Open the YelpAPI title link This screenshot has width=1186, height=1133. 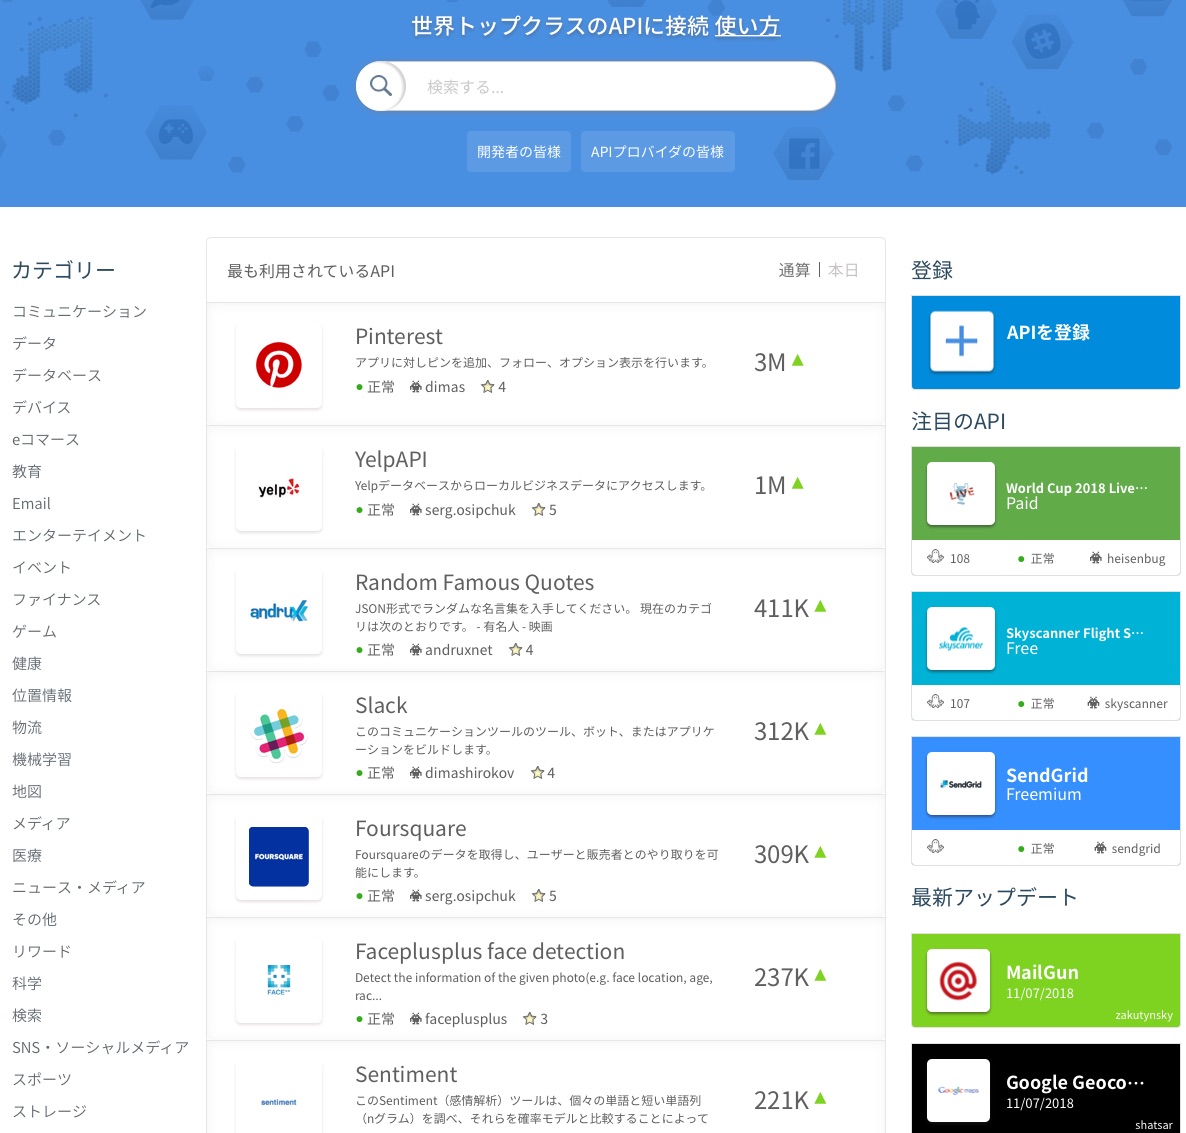coord(391,459)
